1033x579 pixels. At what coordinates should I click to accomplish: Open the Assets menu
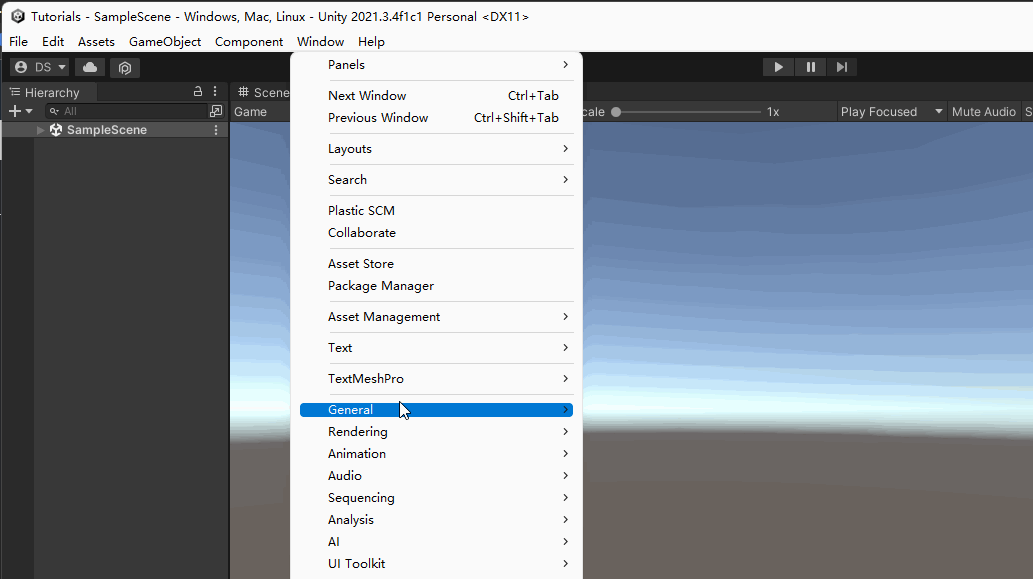point(96,41)
